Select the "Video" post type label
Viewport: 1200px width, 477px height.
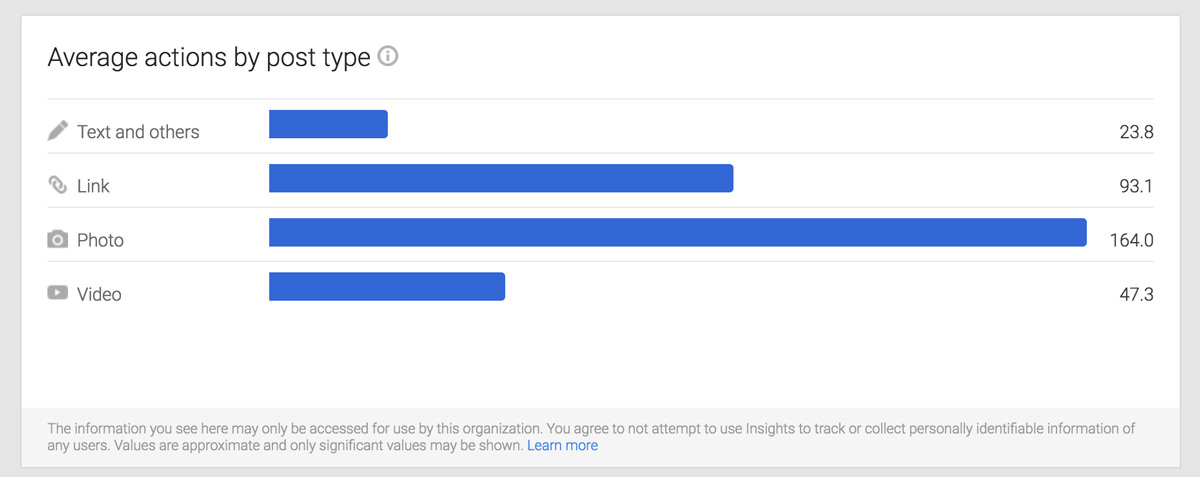pos(99,294)
